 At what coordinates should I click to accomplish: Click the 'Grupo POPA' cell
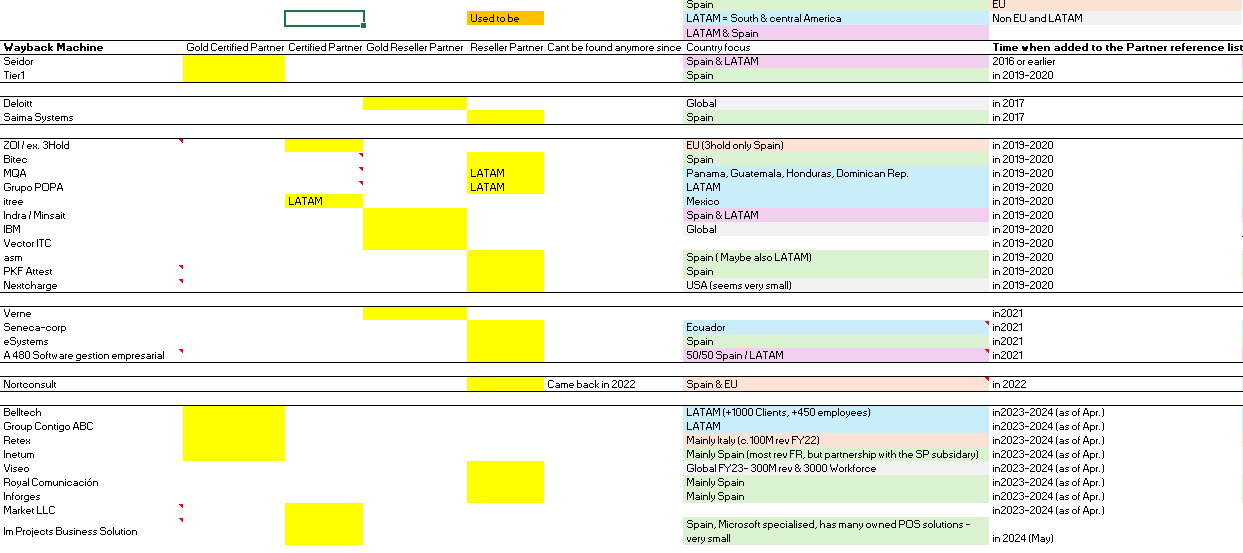92,187
